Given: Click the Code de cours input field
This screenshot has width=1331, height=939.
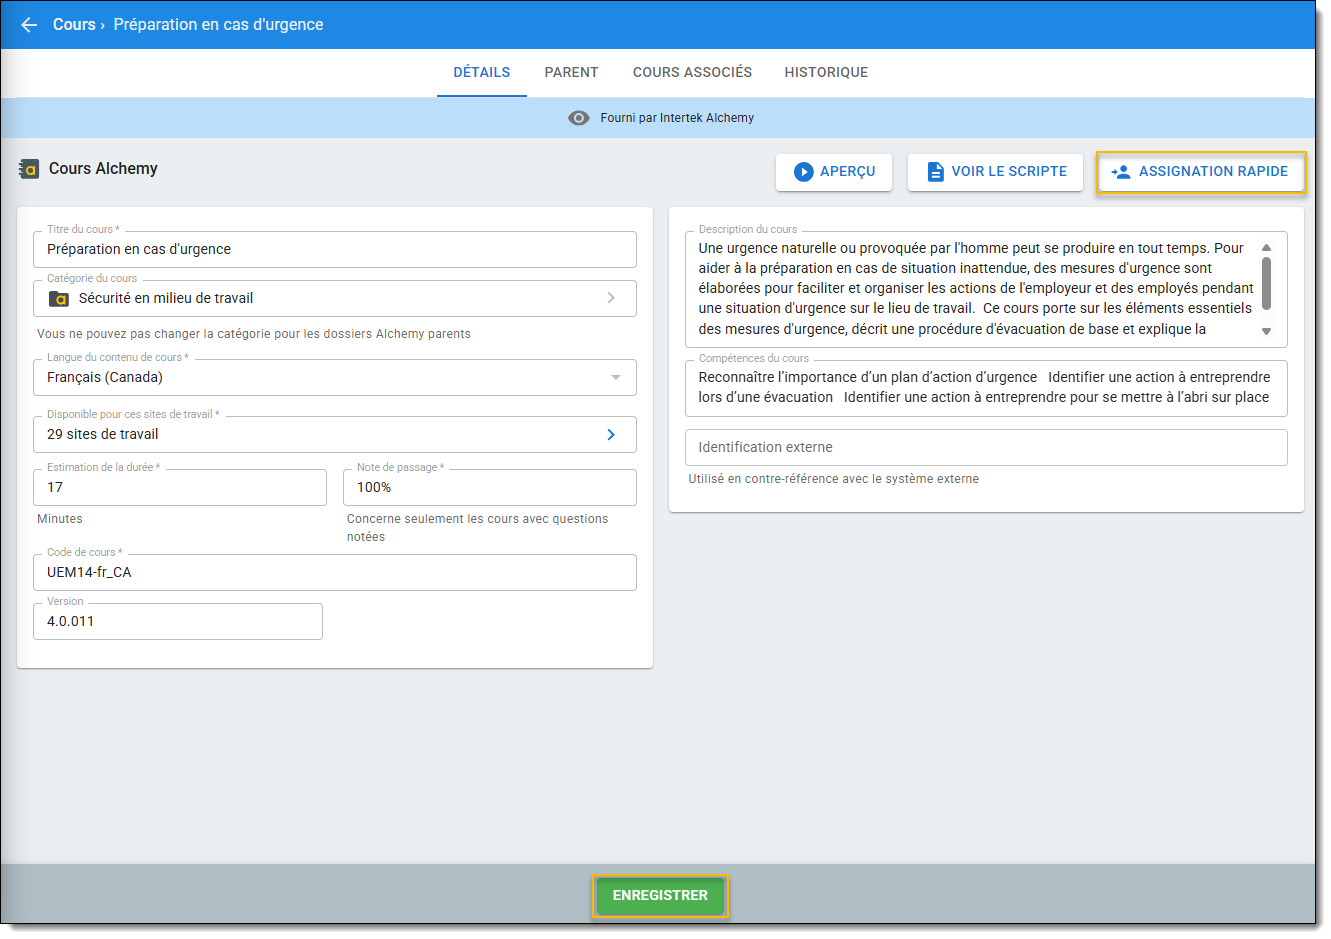Looking at the screenshot, I should (x=334, y=573).
